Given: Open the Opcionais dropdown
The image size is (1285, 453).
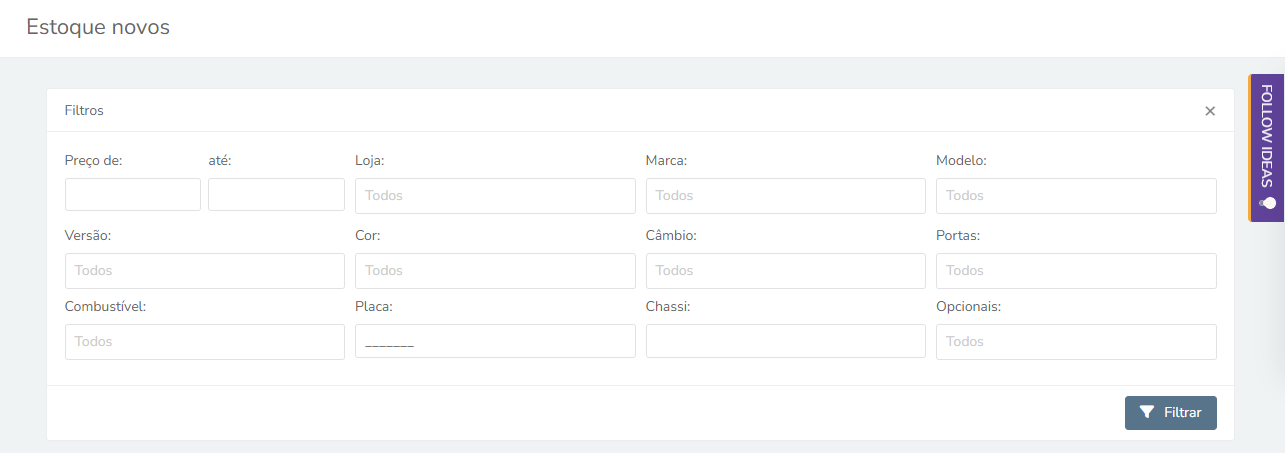Looking at the screenshot, I should [1076, 342].
